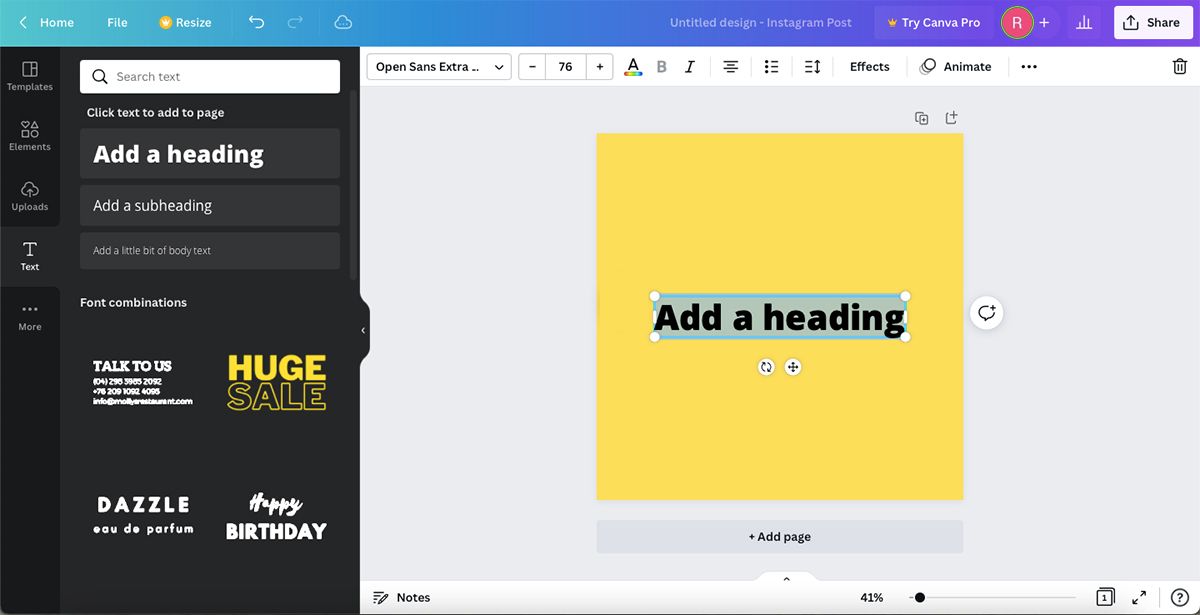Image resolution: width=1200 pixels, height=615 pixels.
Task: Increase font size with plus button
Action: pos(599,67)
